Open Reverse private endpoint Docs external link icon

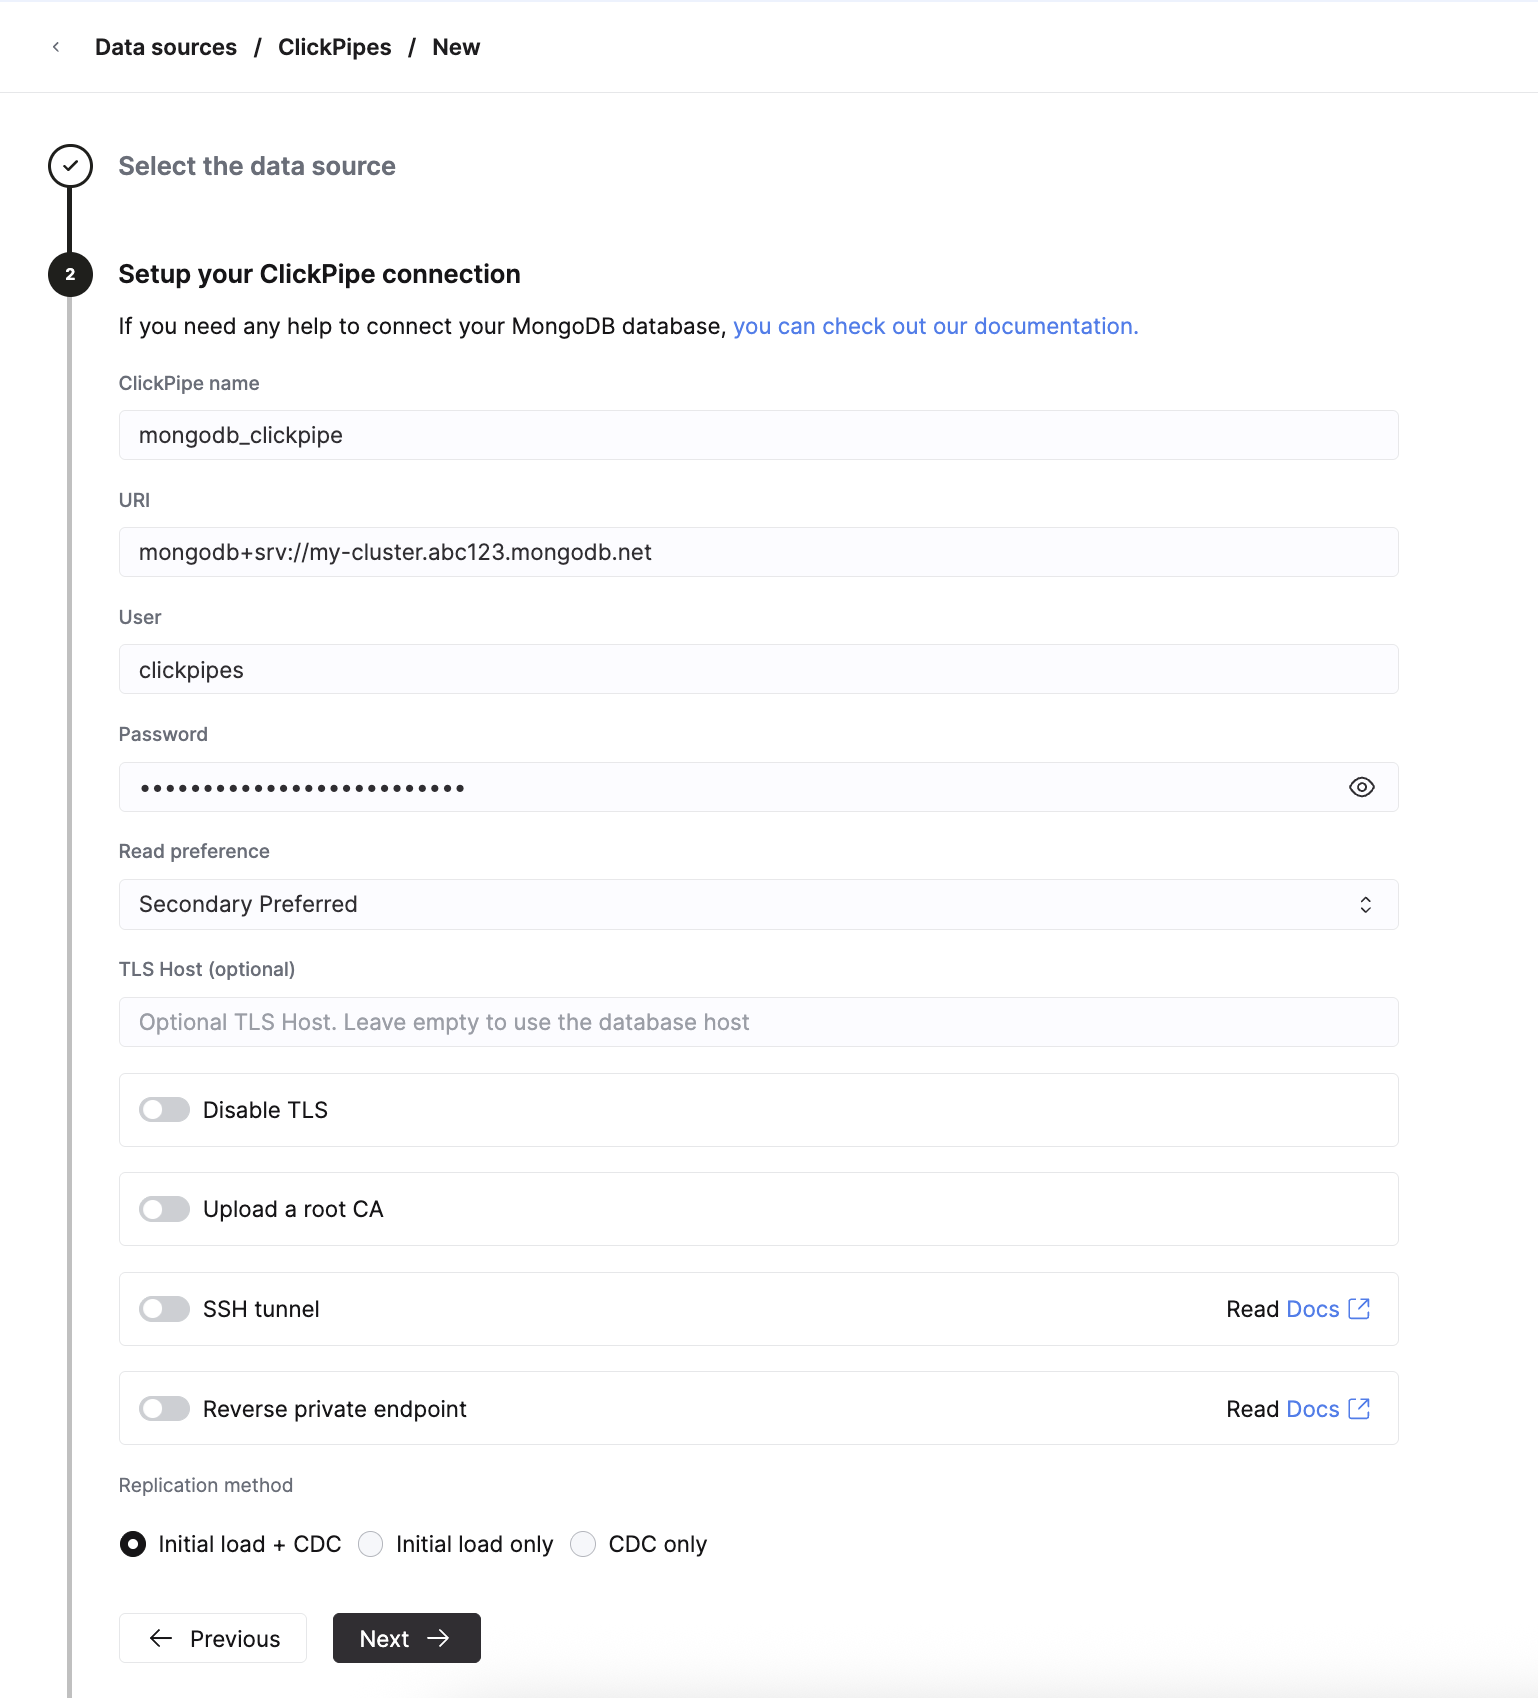click(x=1358, y=1408)
